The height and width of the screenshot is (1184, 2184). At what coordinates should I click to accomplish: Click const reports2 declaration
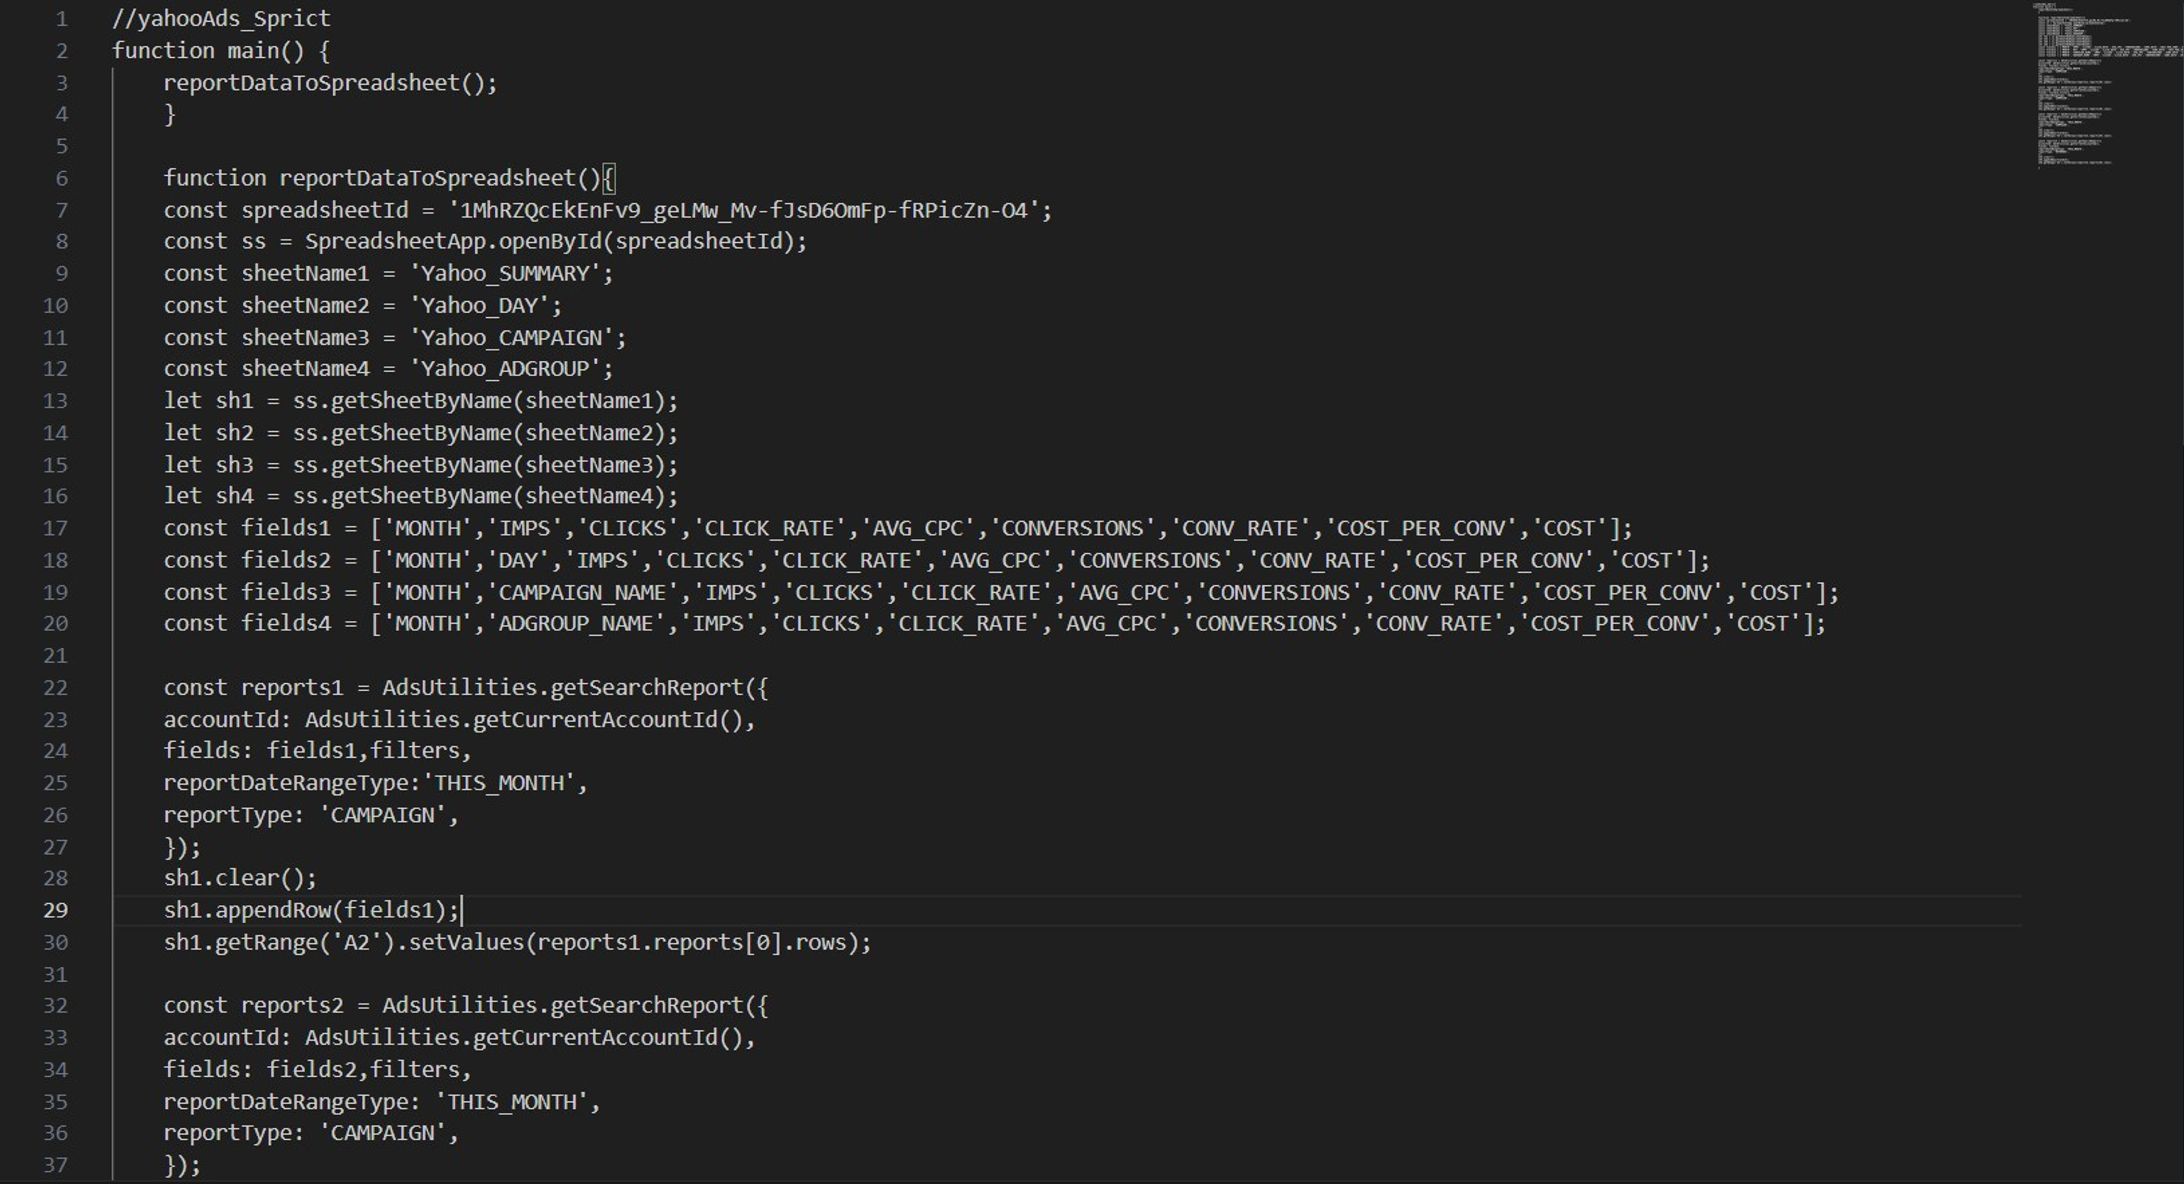point(253,1005)
